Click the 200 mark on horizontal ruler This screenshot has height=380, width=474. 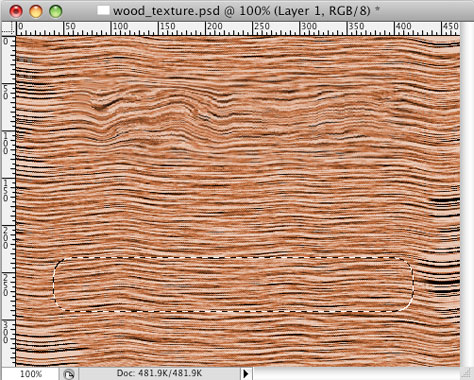[x=214, y=27]
